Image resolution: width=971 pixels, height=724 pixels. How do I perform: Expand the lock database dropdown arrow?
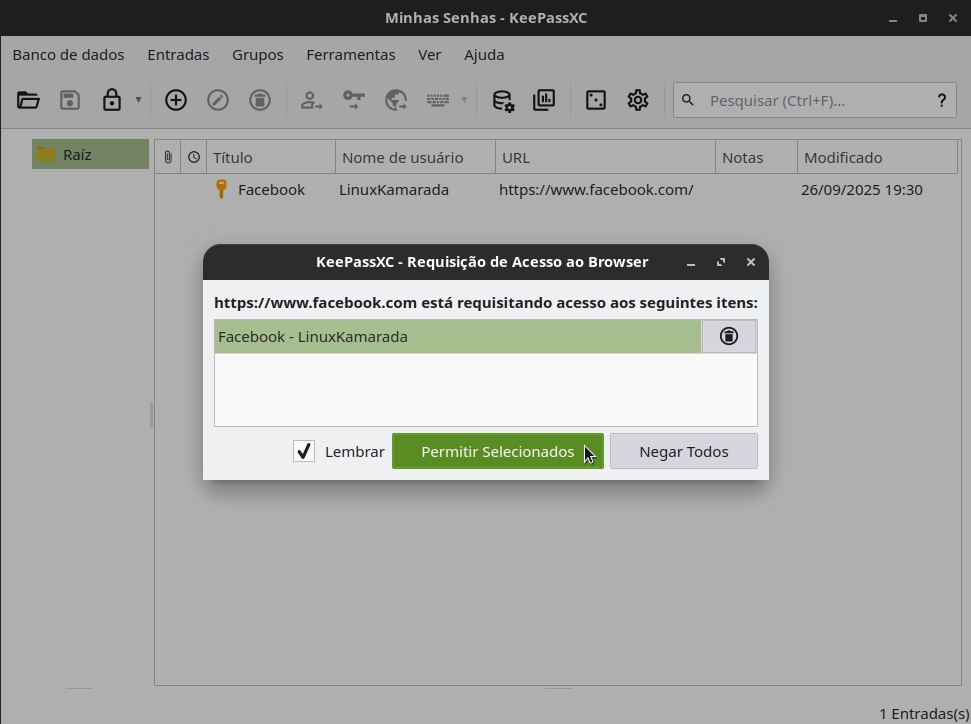pos(138,100)
